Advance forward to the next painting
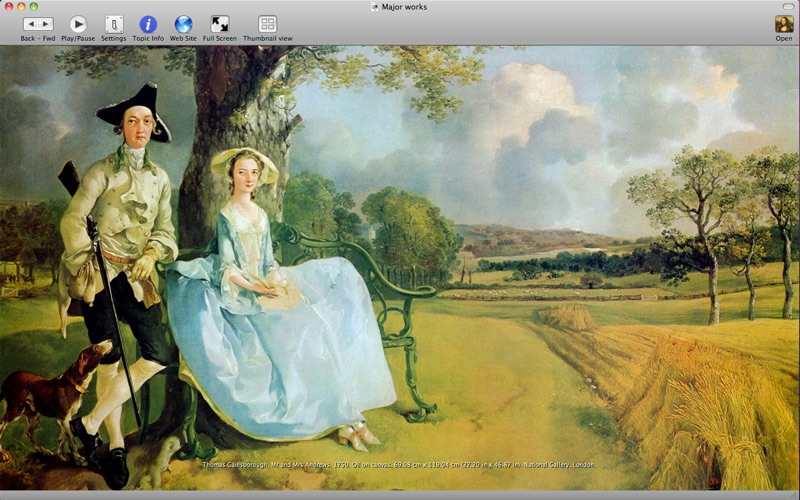Viewport: 800px width, 500px height. (46, 23)
